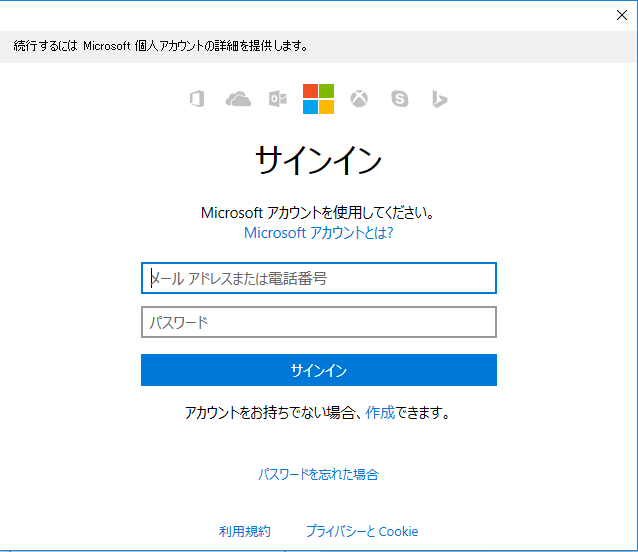Click the large サインイン heading text

319,160
